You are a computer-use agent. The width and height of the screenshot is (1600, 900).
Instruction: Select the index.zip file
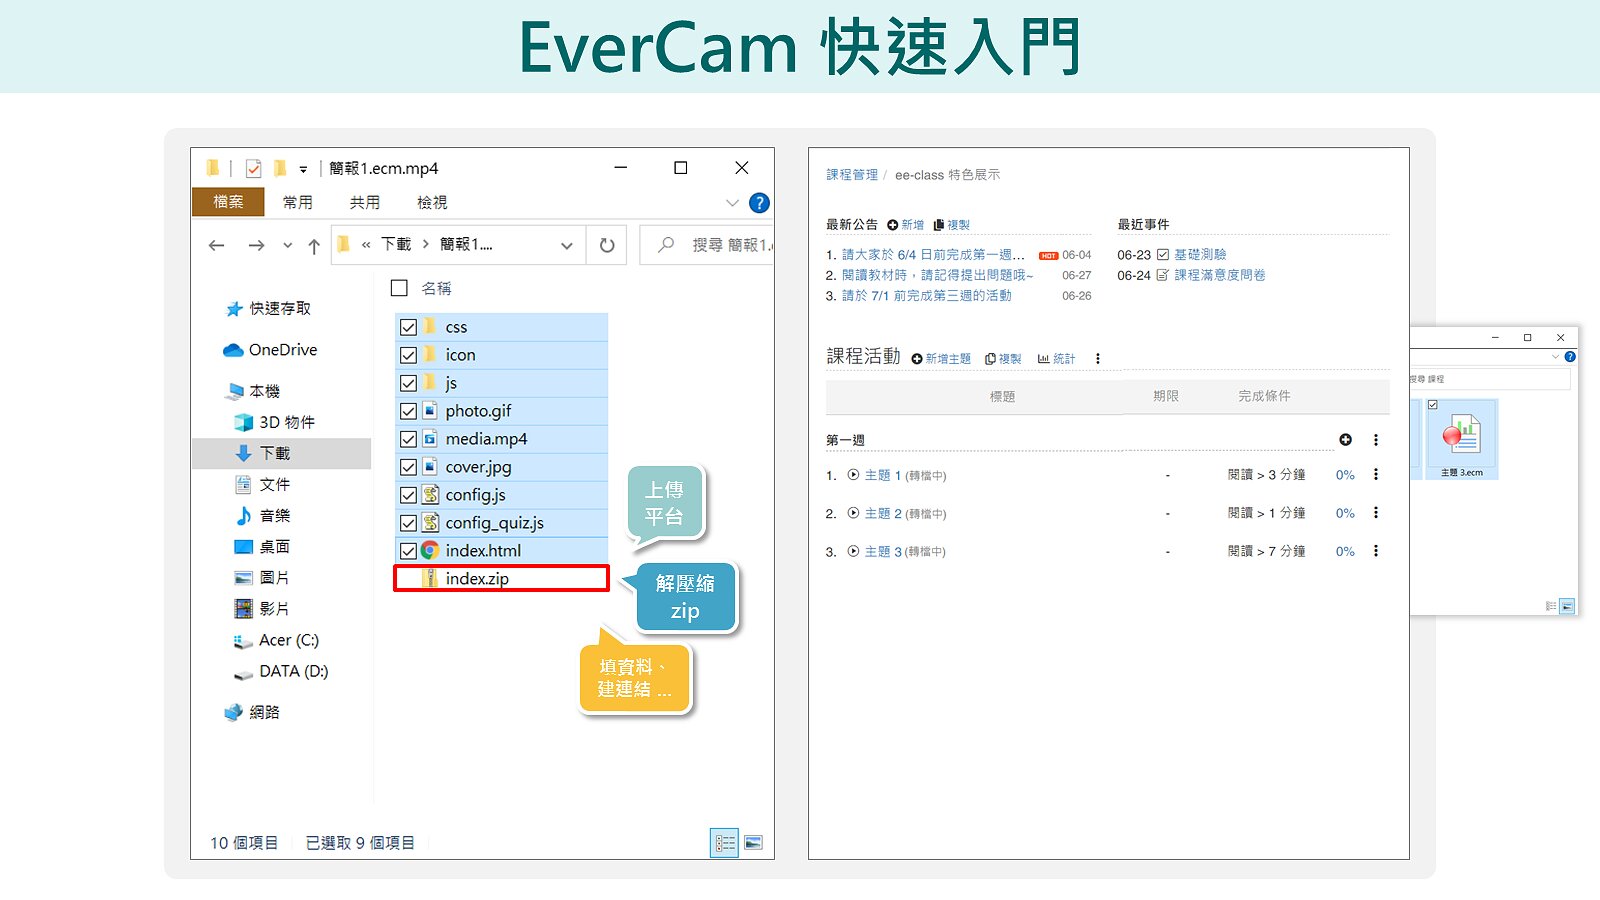coord(477,579)
